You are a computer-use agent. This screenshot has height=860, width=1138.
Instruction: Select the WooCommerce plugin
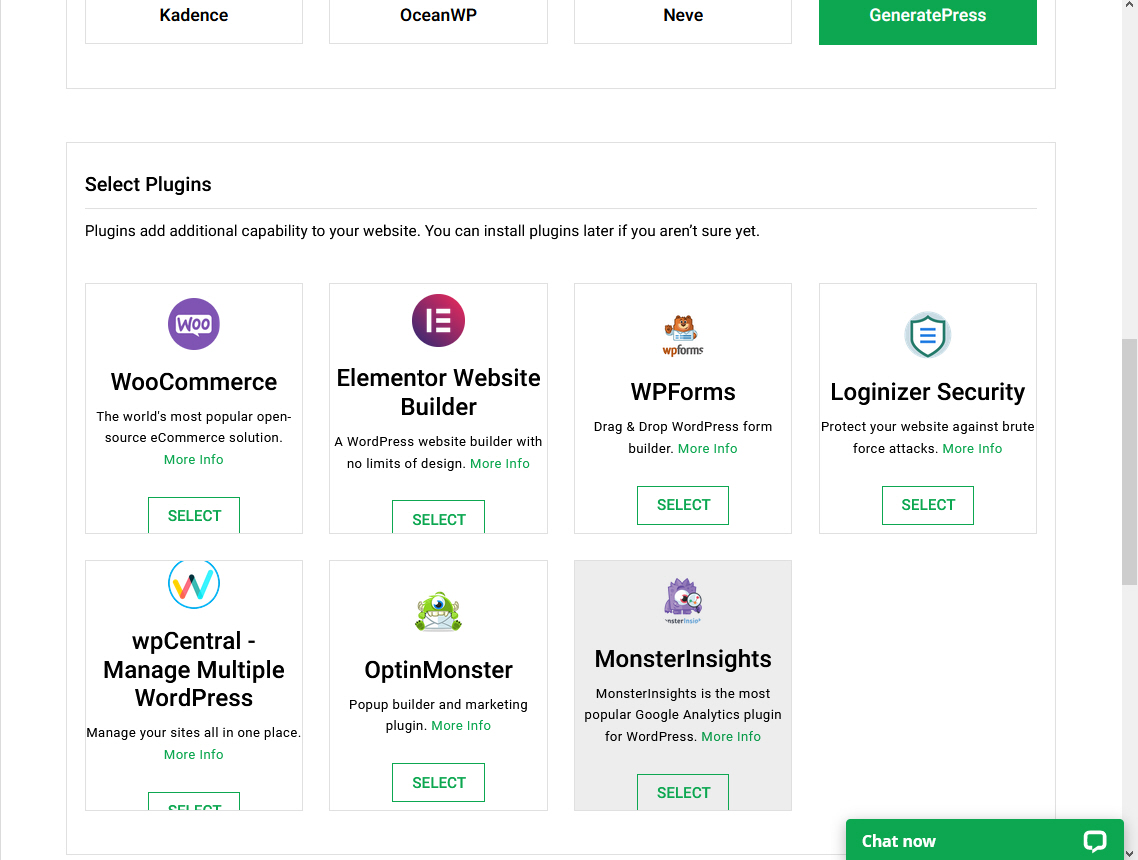[x=194, y=515]
